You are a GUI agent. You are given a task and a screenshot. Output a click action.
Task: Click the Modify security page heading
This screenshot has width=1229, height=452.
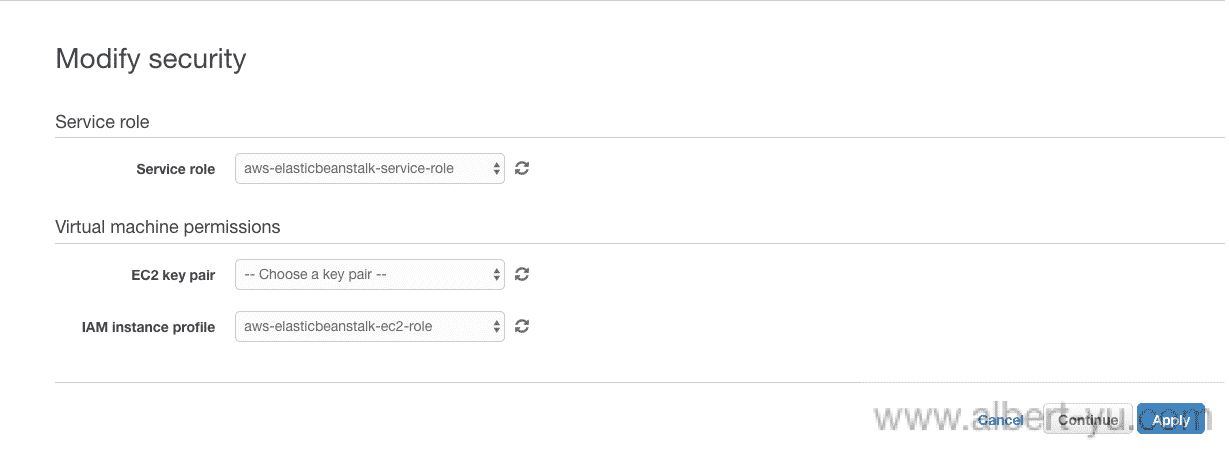(x=151, y=59)
